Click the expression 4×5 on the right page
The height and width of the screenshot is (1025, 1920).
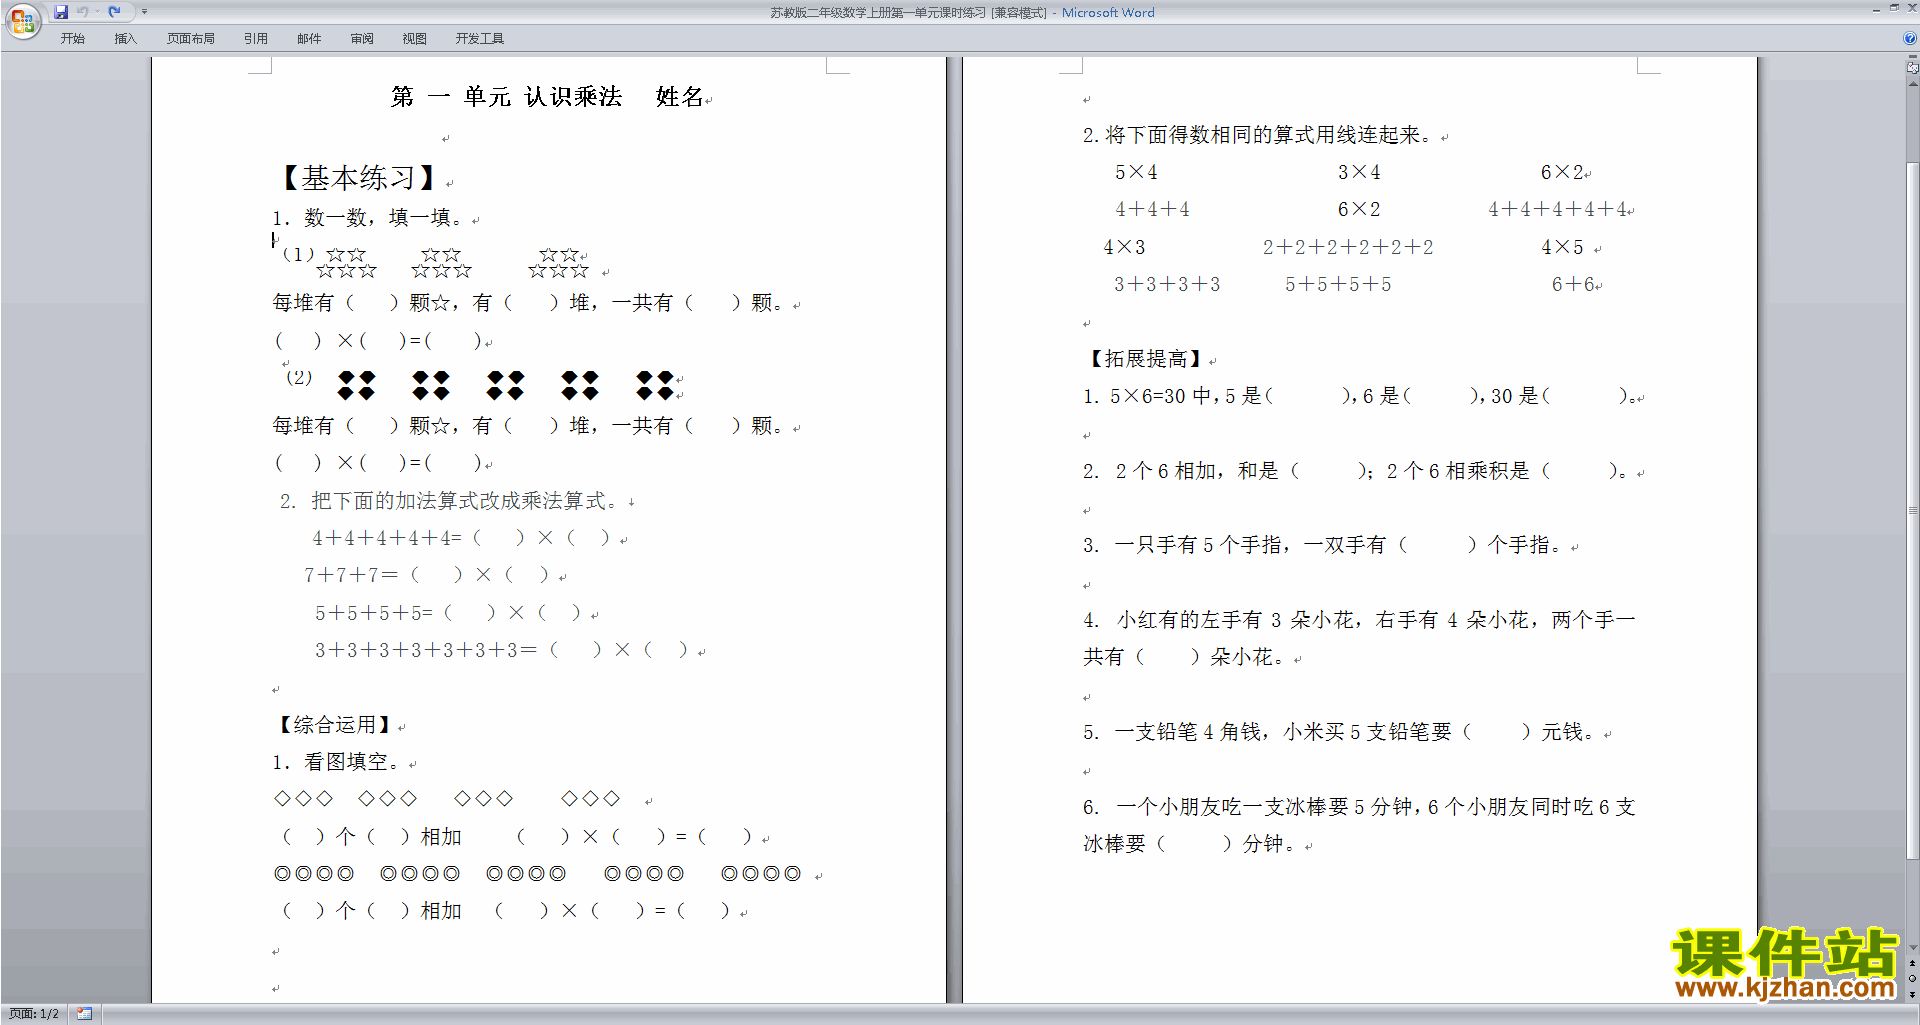[1562, 247]
